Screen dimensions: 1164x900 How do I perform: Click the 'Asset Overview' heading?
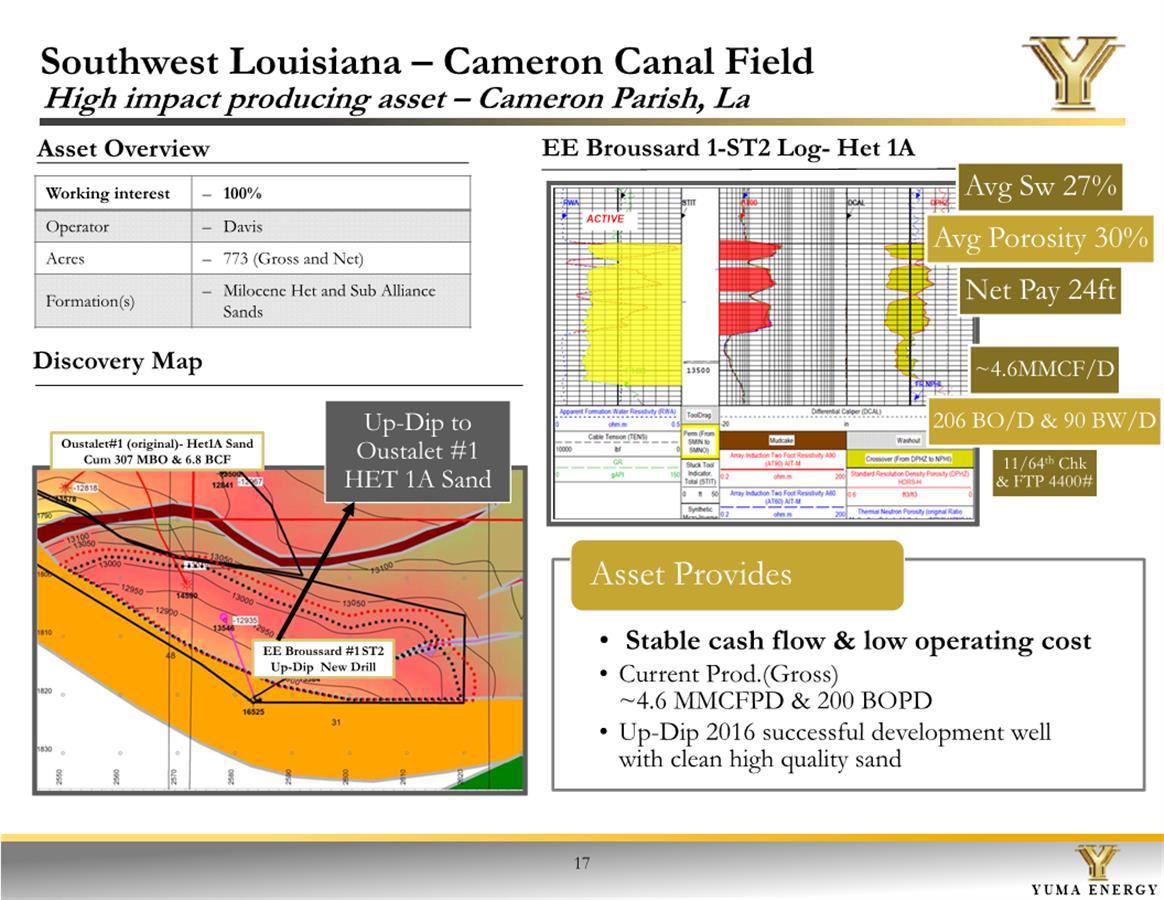[123, 149]
